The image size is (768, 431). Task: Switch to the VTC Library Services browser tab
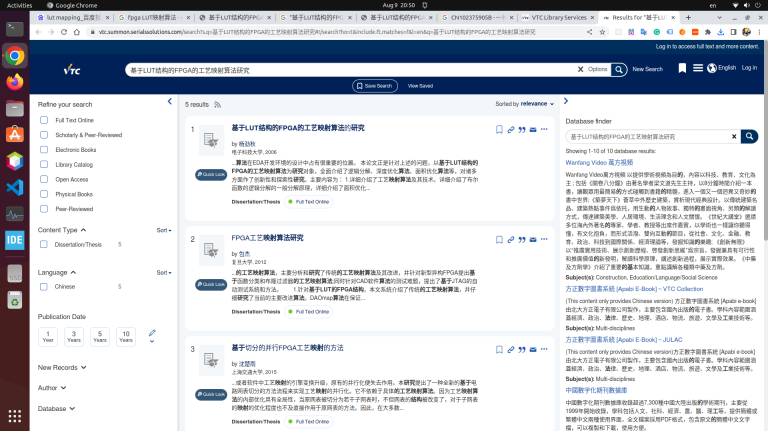[x=558, y=17]
